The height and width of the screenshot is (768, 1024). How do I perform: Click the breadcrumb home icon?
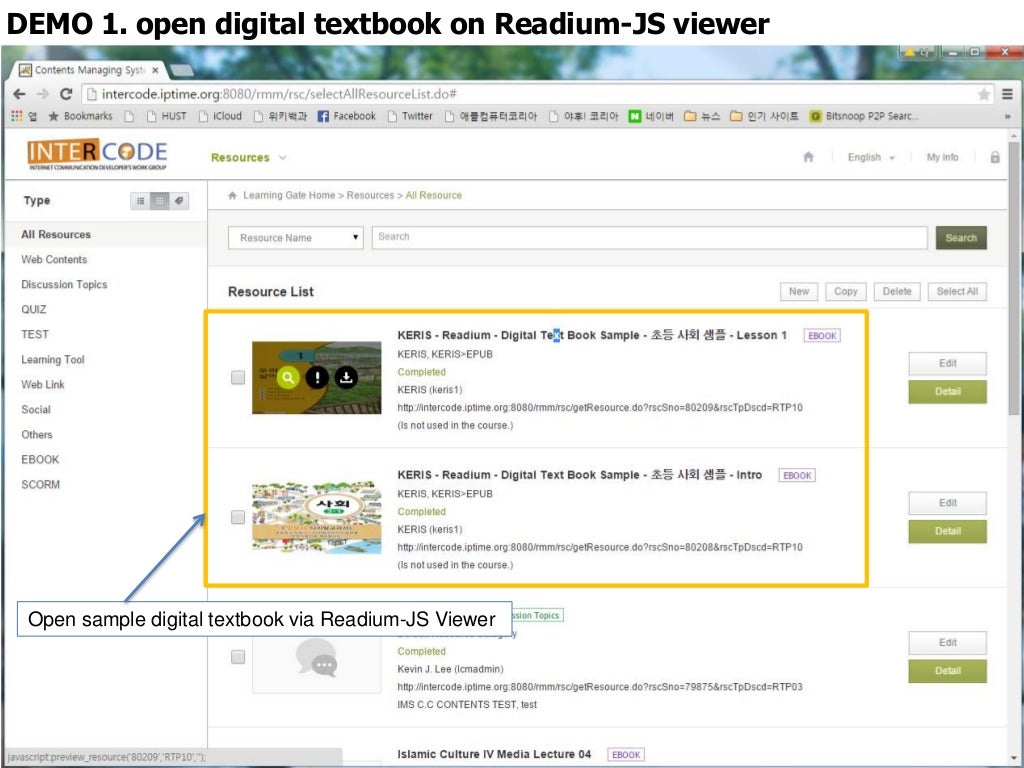click(x=232, y=195)
